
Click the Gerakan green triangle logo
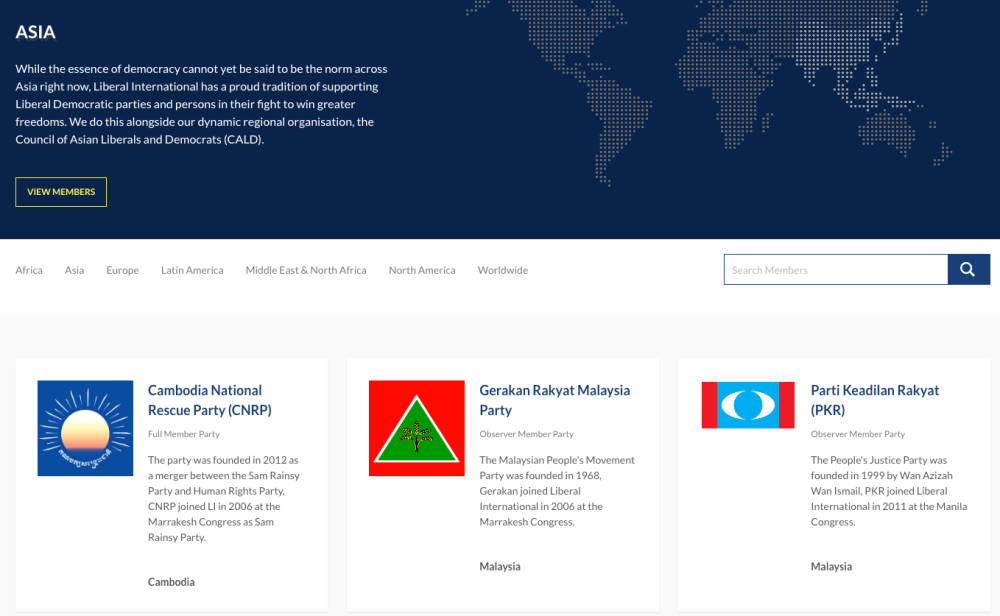pos(416,428)
